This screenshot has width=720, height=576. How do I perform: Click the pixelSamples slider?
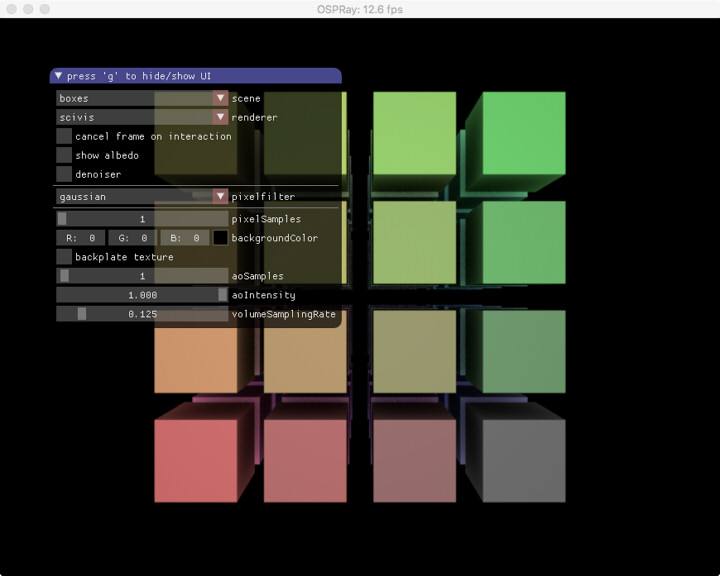(x=142, y=219)
